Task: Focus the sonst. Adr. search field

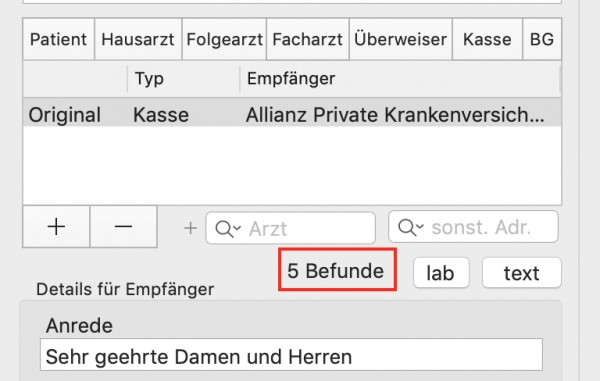Action: click(x=473, y=227)
